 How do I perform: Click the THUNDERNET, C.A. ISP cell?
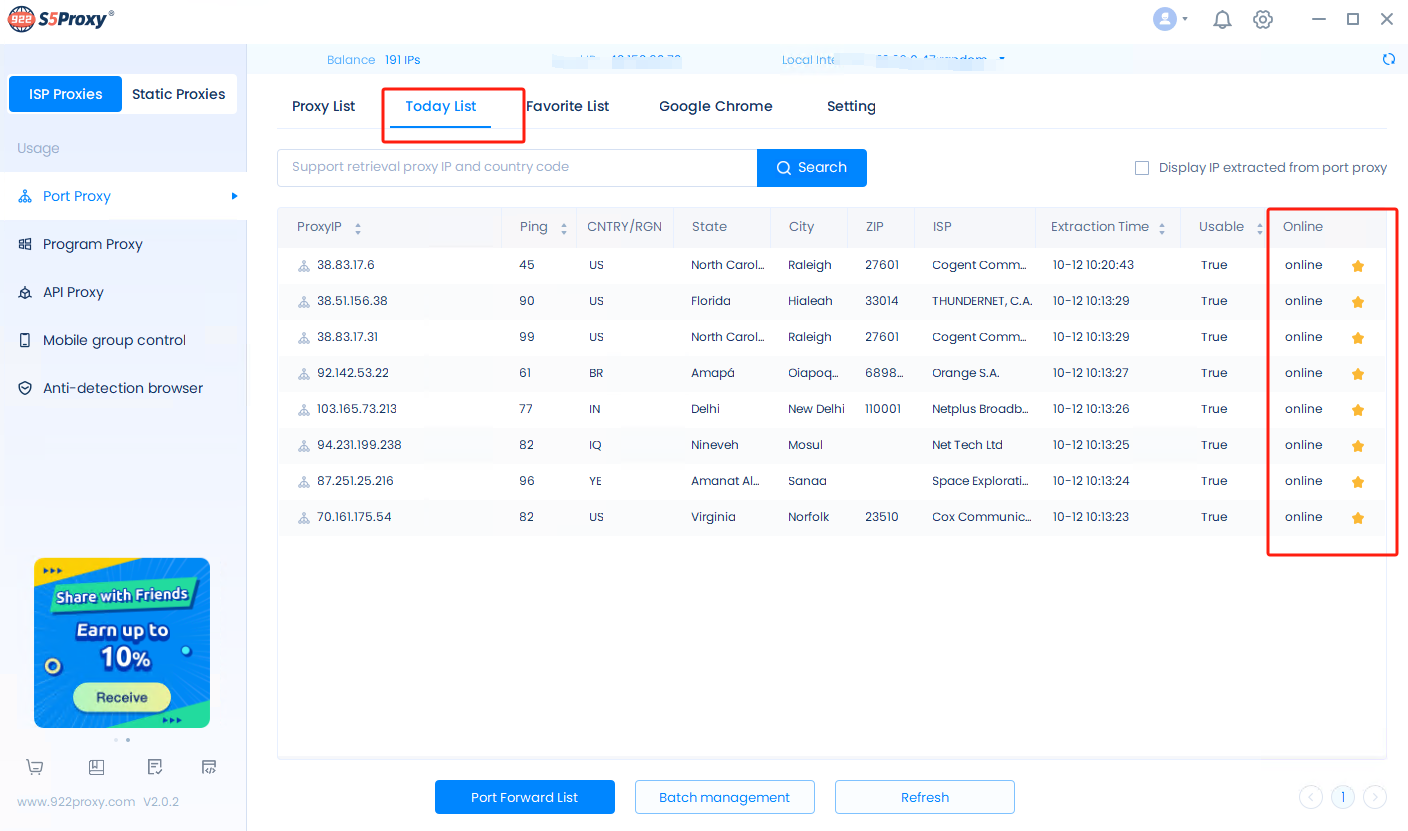[982, 301]
